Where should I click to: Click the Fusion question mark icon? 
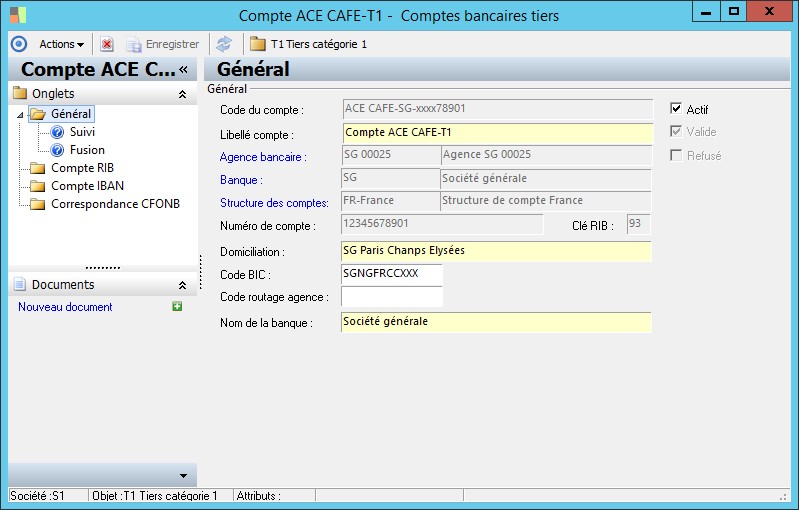tap(57, 150)
